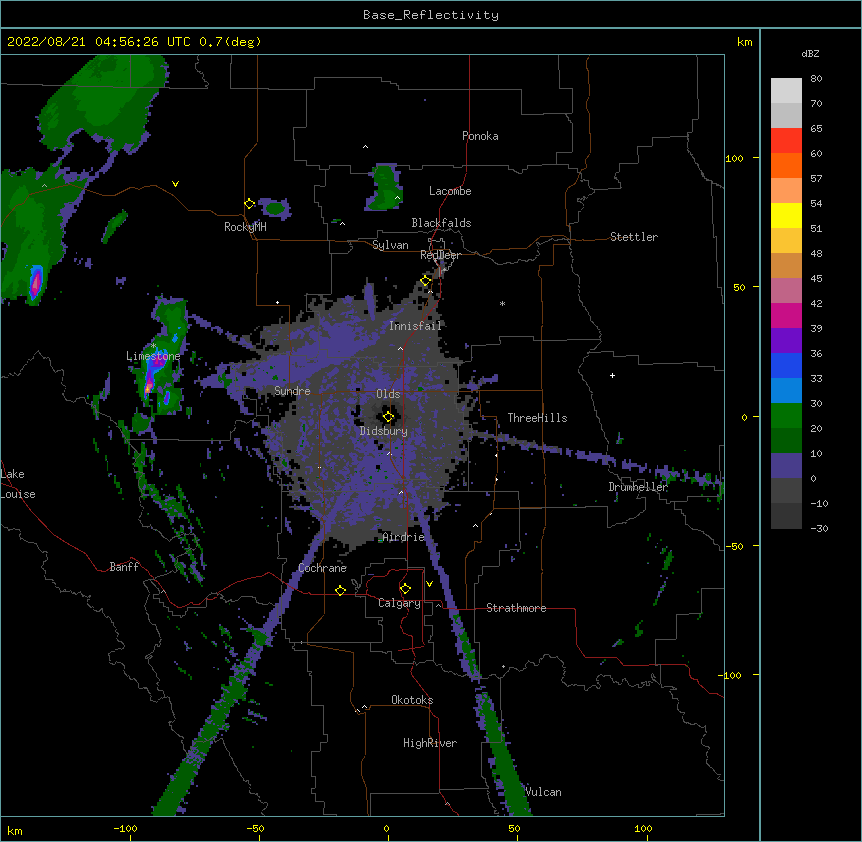Click the yellow diamond marker beside RockyMH
The width and height of the screenshot is (862, 842).
point(250,204)
